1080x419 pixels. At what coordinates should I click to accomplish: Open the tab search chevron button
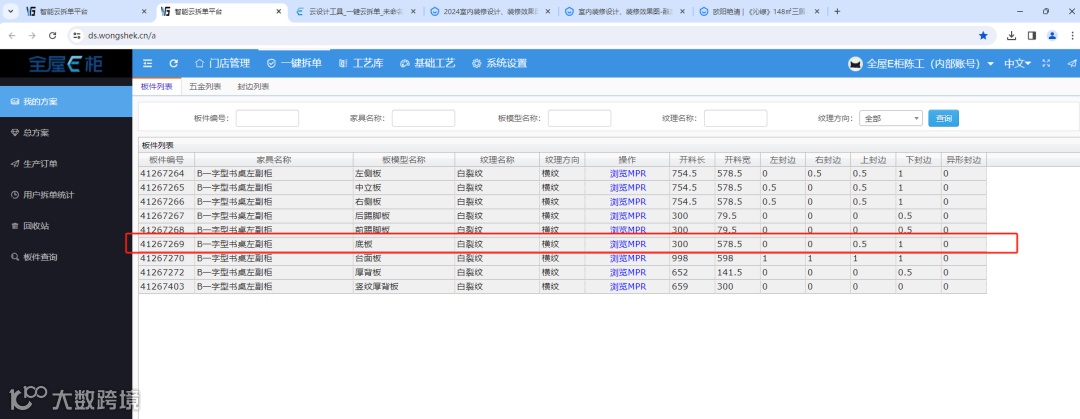(x=12, y=12)
